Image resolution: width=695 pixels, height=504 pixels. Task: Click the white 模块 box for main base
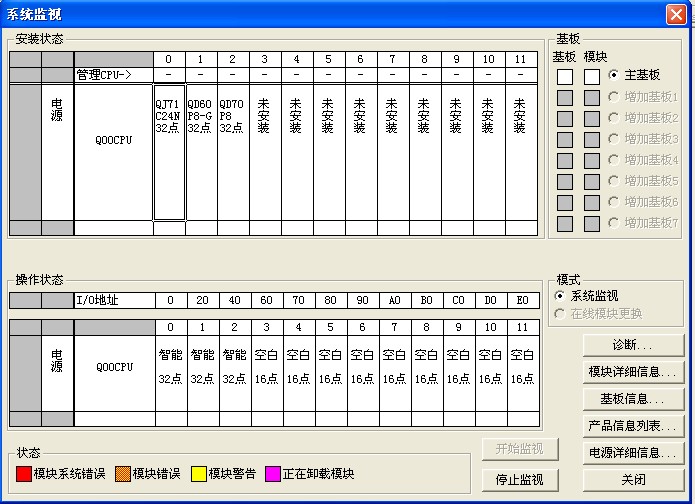point(592,76)
